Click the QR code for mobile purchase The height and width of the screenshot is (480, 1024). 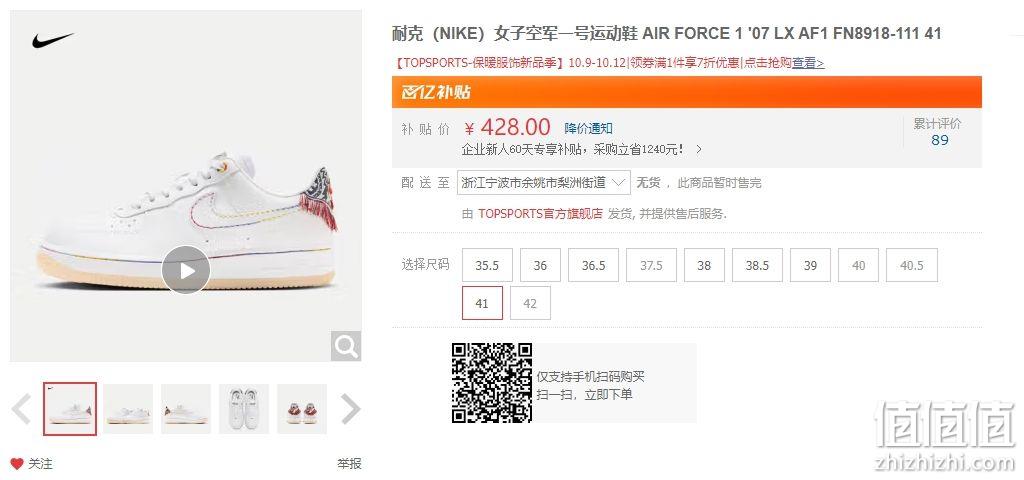point(492,383)
